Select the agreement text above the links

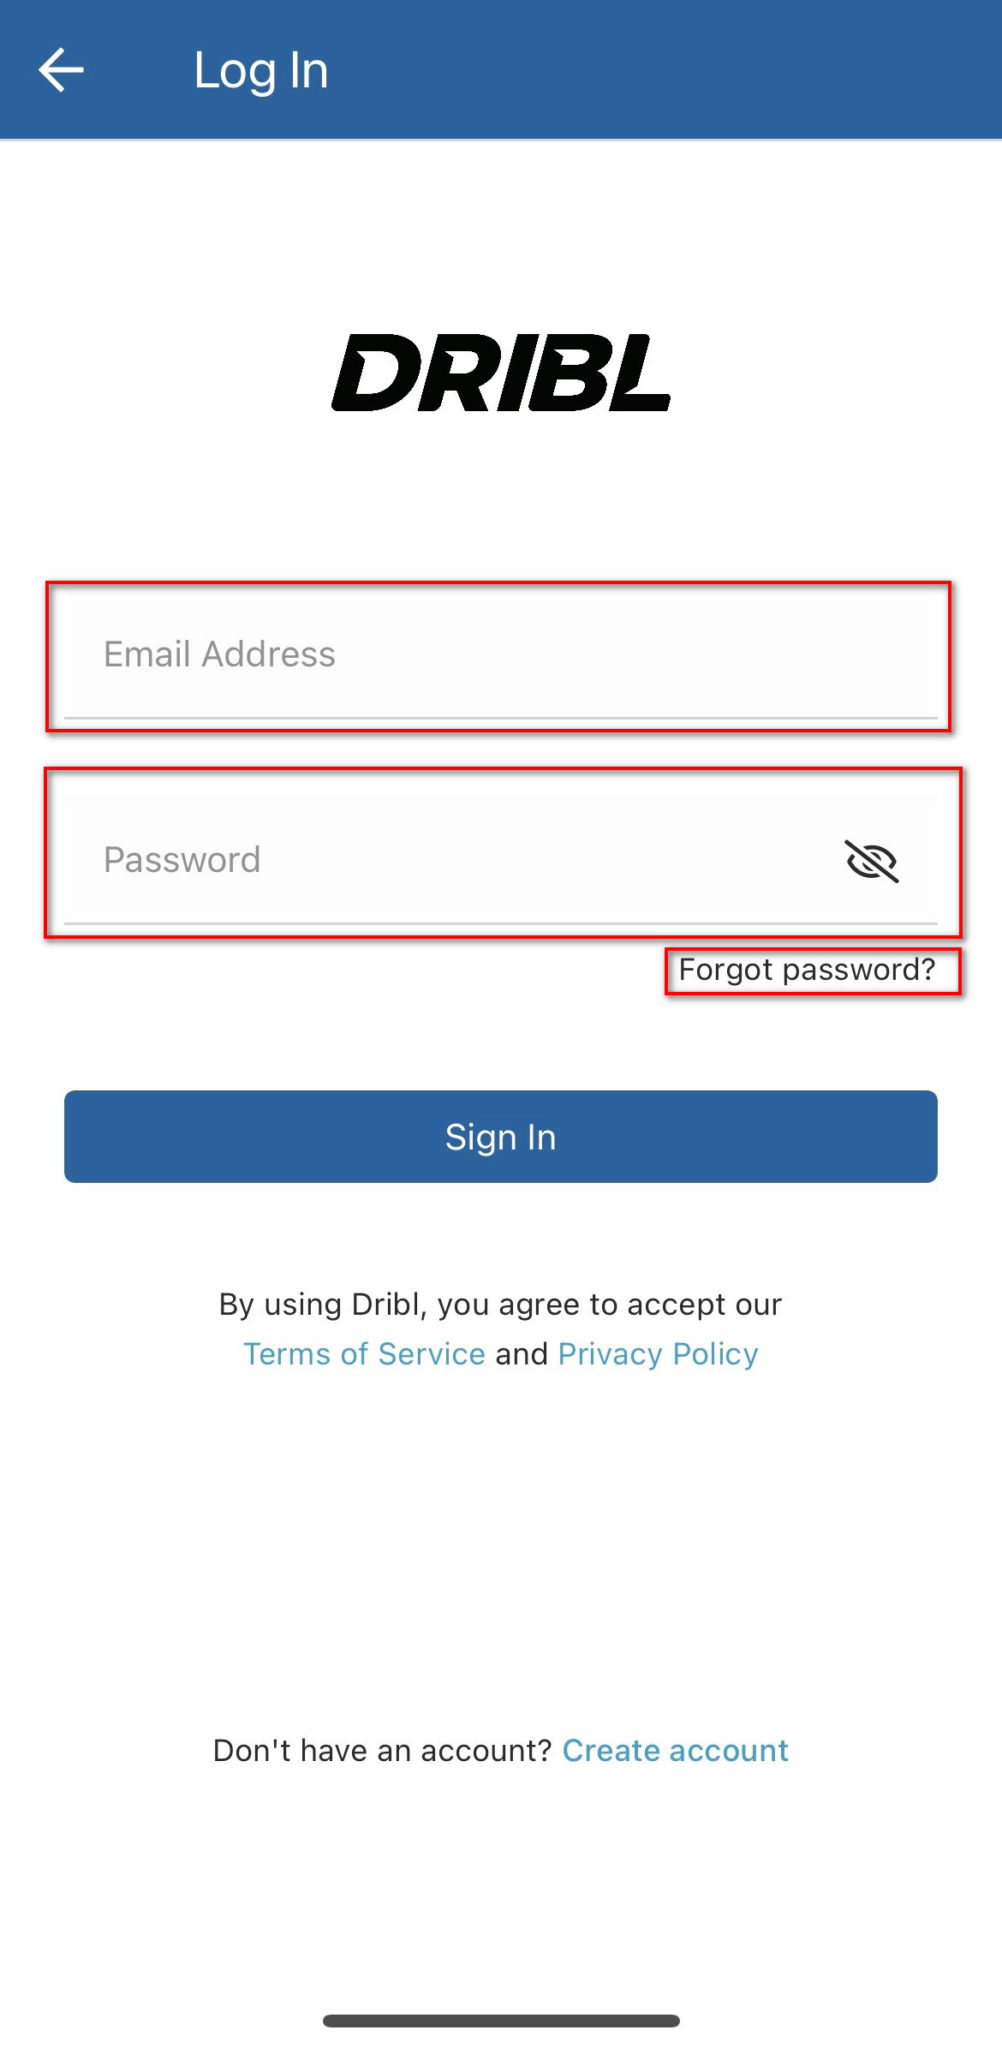[x=501, y=1303]
